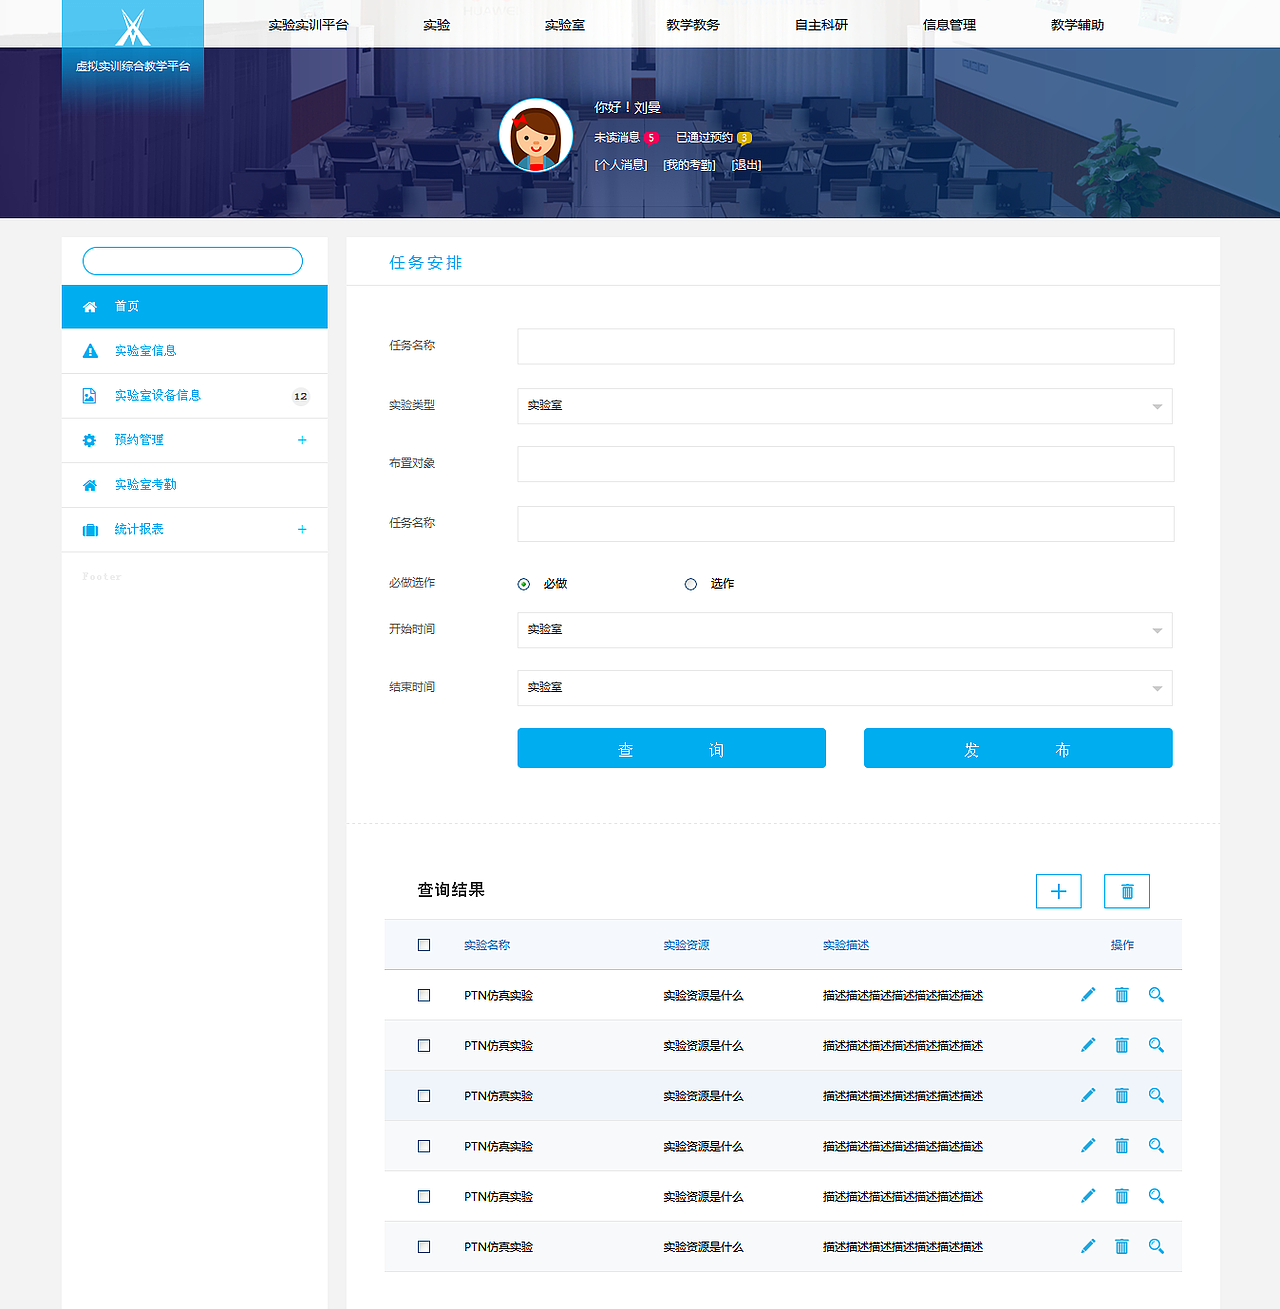View details of the second PTN仿真实验 row
This screenshot has width=1280, height=1309.
[1156, 1045]
